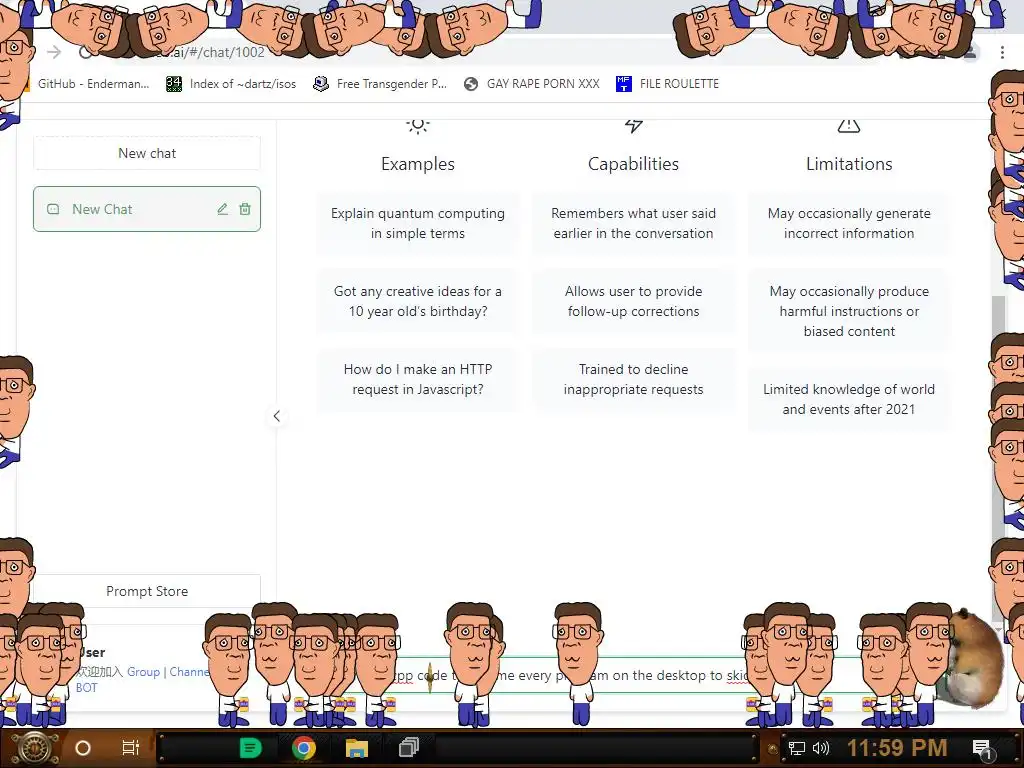
Task: Choose the '10 year old's birthday' example
Action: [x=418, y=301]
